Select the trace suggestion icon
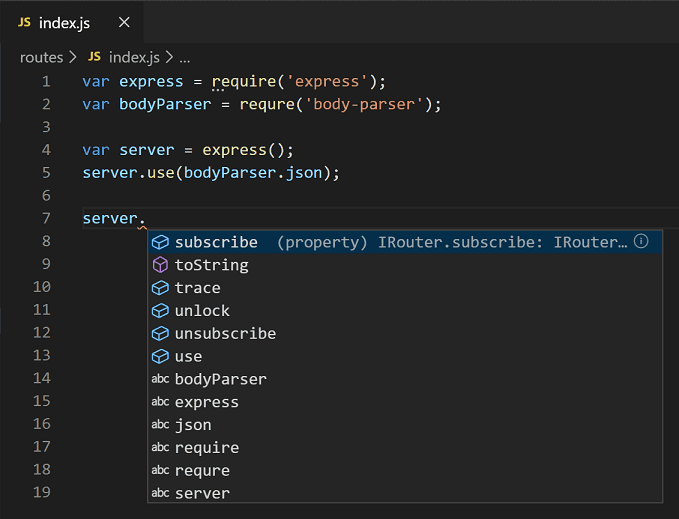 pyautogui.click(x=159, y=288)
